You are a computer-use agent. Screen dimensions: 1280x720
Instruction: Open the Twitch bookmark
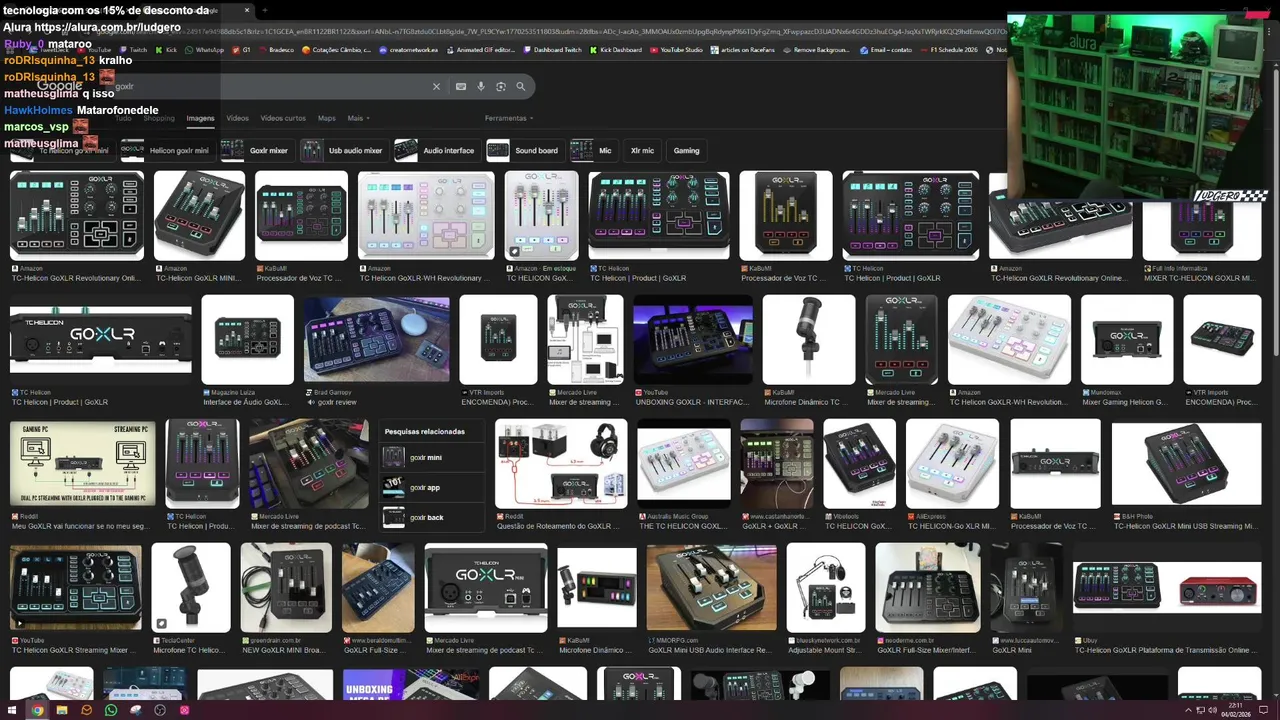pos(132,50)
